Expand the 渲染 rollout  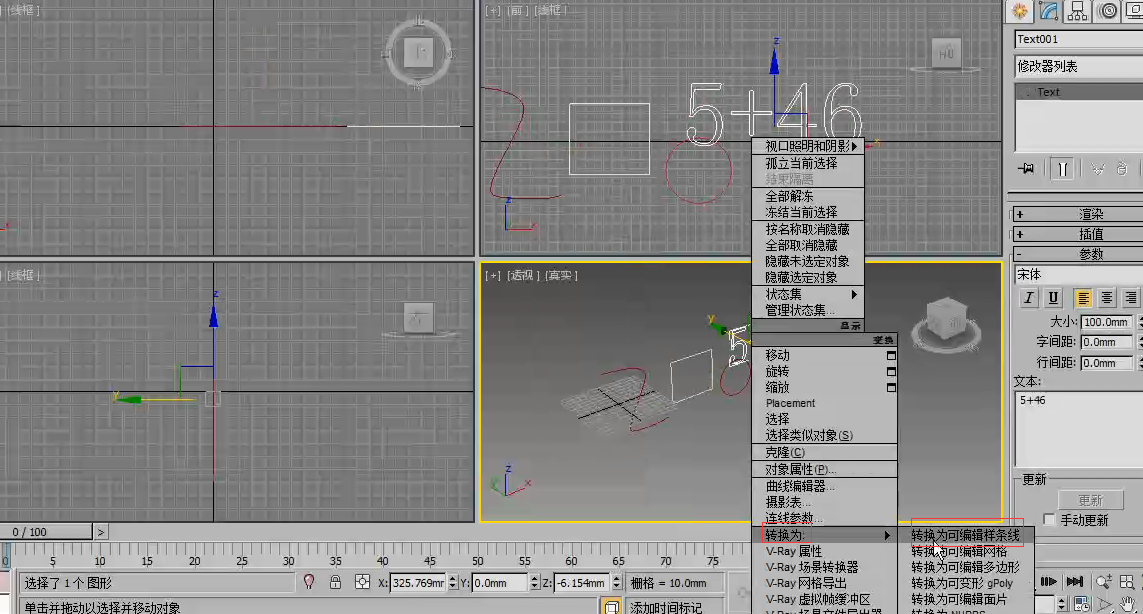click(x=1078, y=214)
